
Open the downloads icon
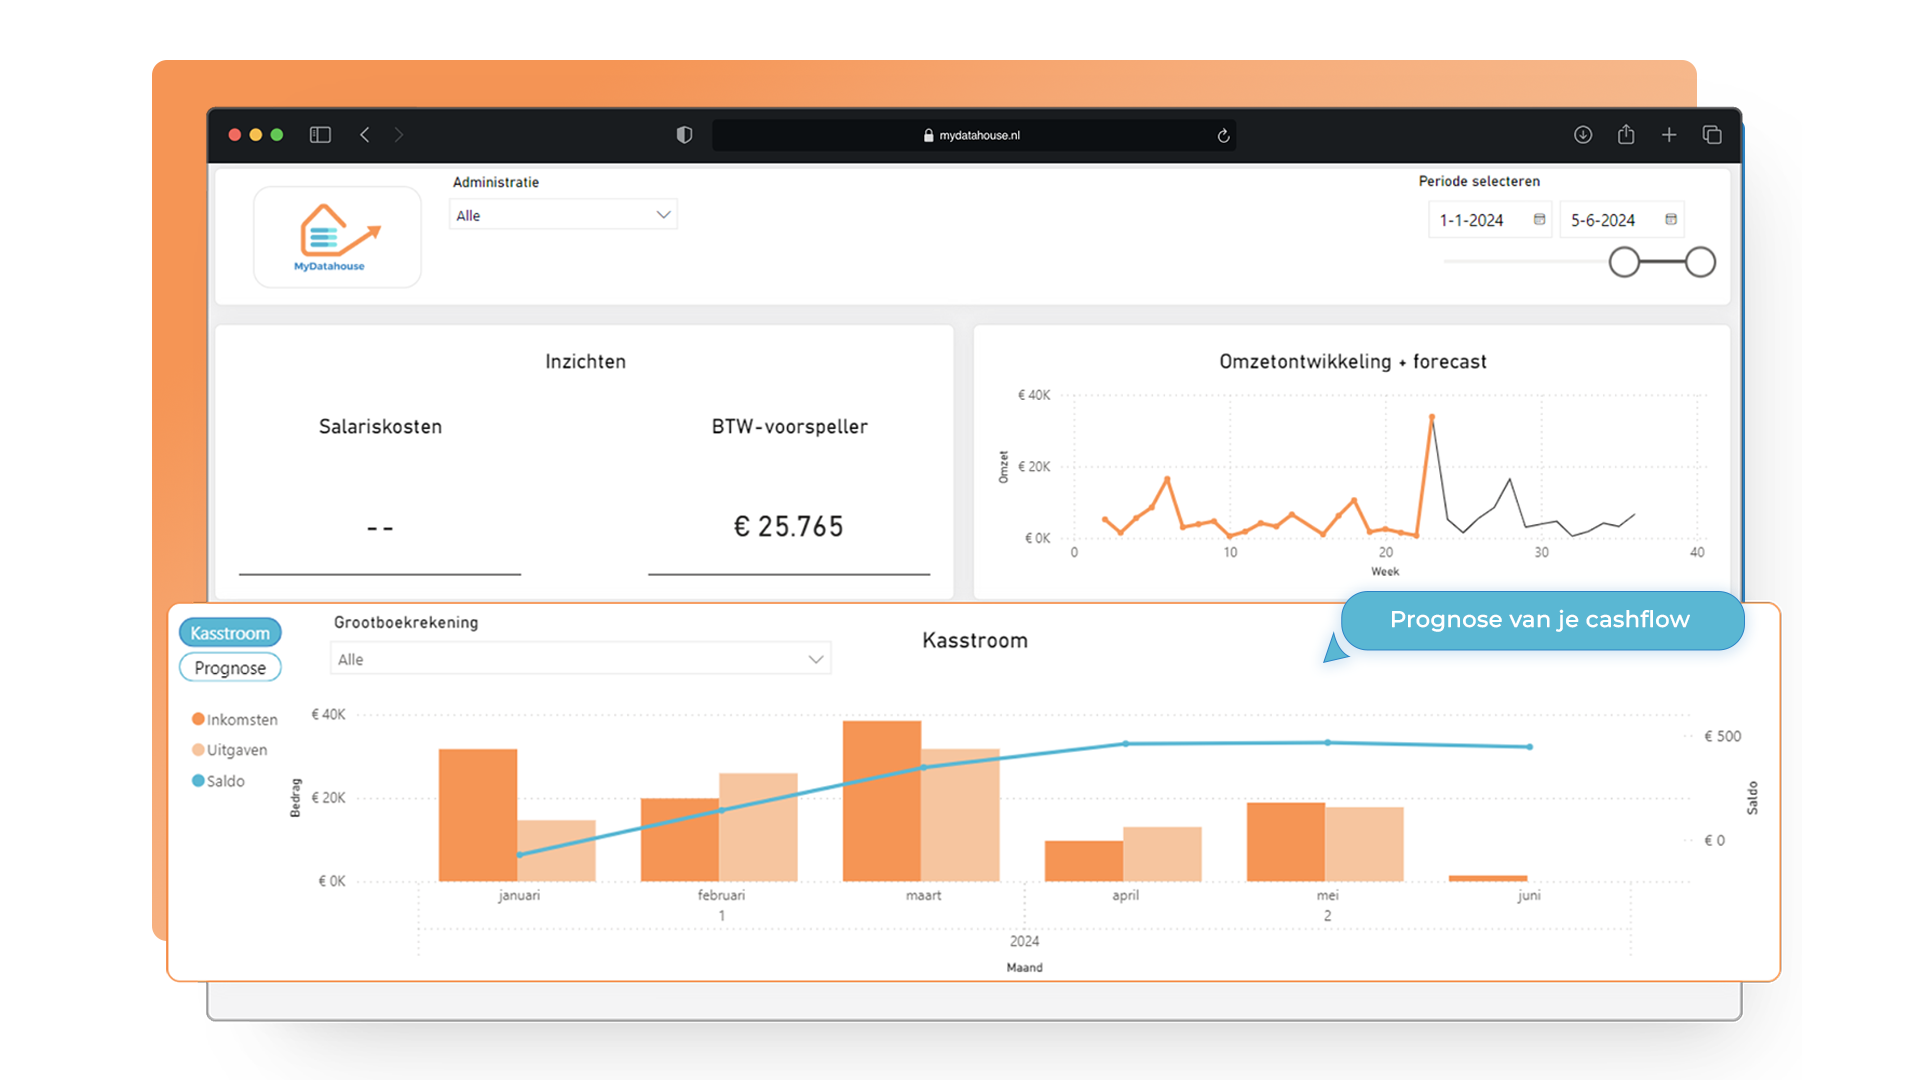tap(1582, 135)
